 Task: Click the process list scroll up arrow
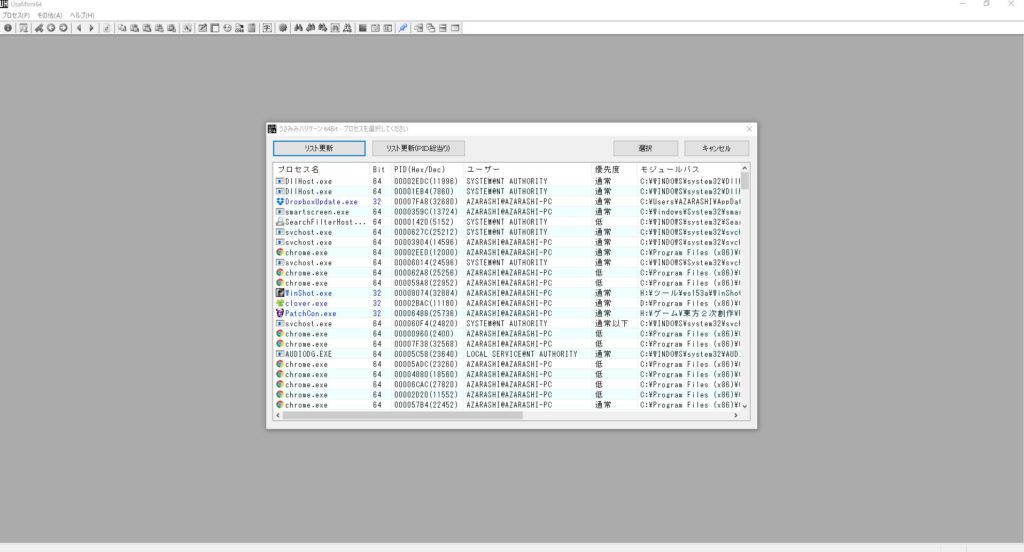coord(744,169)
